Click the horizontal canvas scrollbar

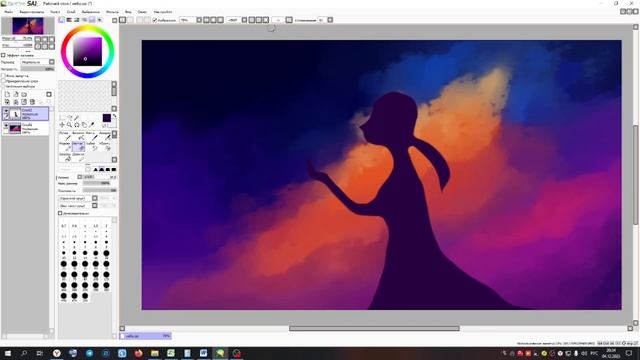click(x=374, y=329)
